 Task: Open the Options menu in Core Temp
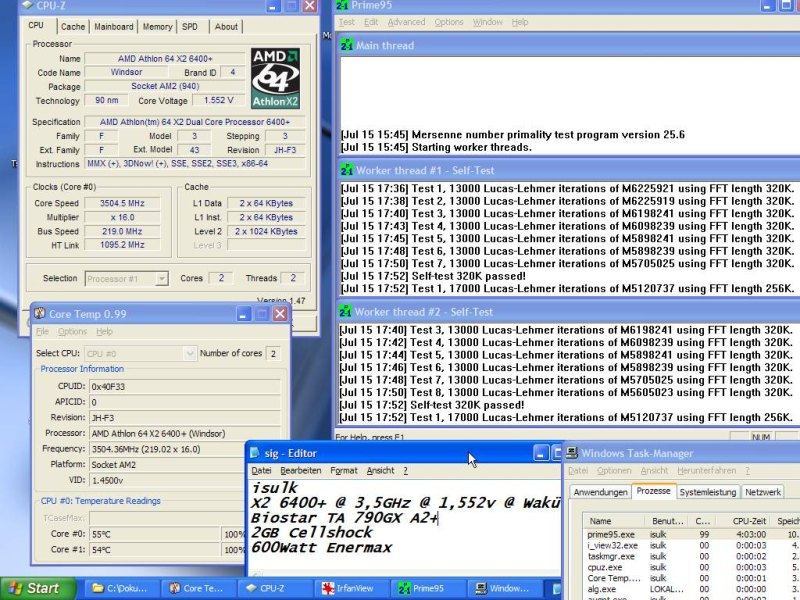coord(72,332)
